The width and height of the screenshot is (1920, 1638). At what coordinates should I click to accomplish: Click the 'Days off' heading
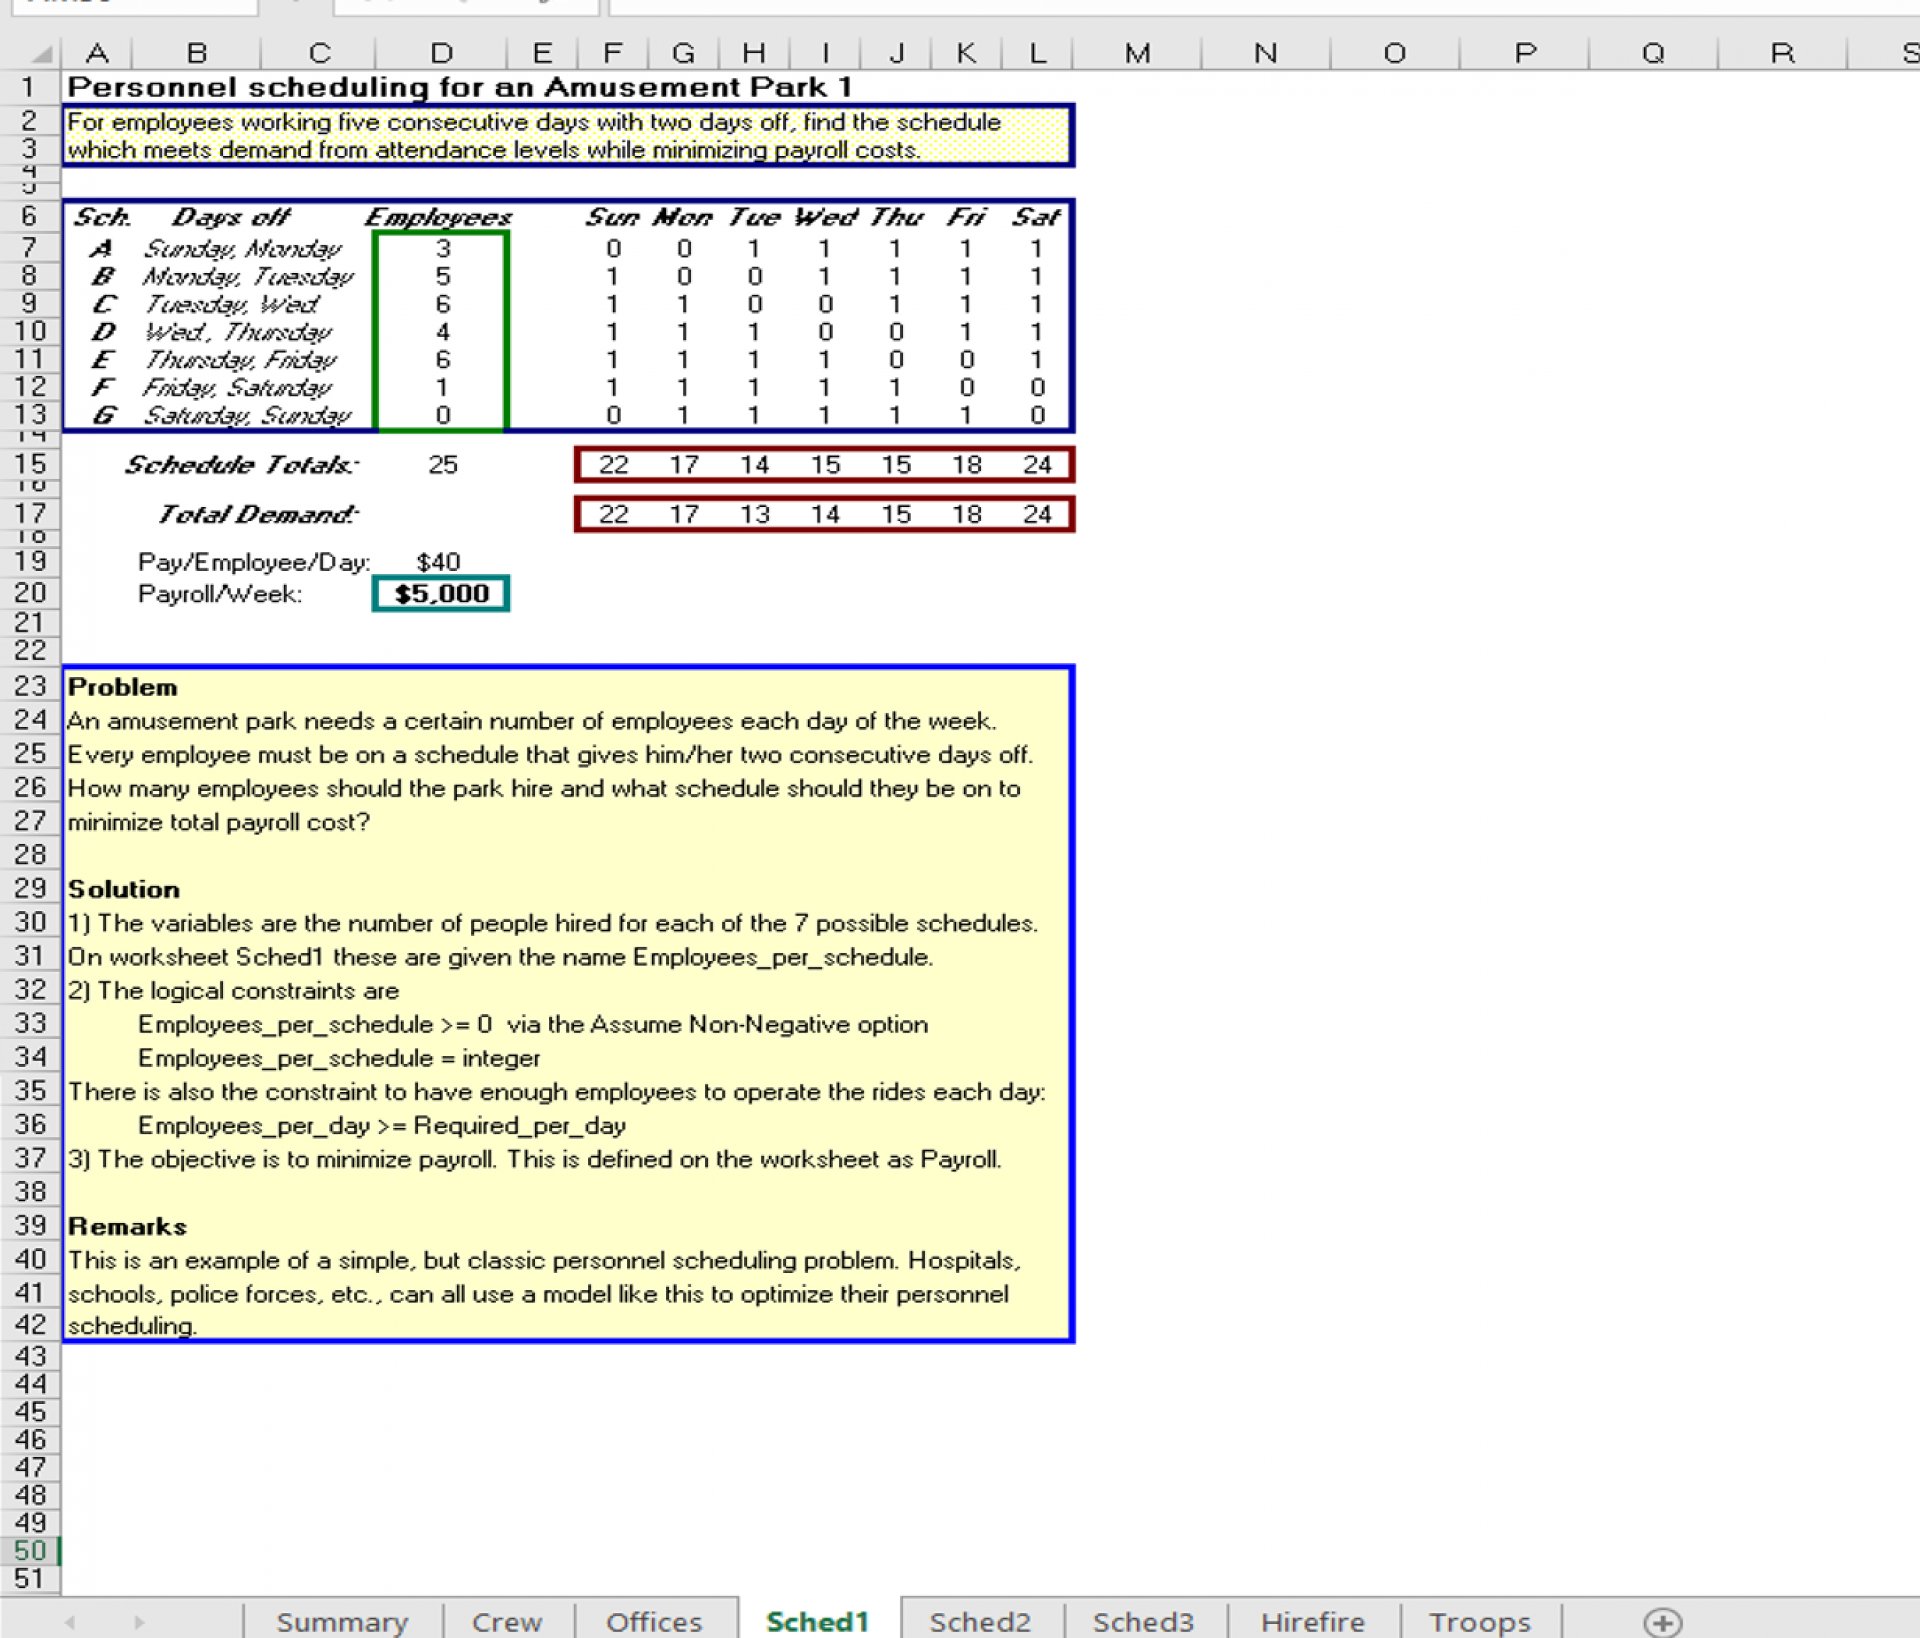231,217
